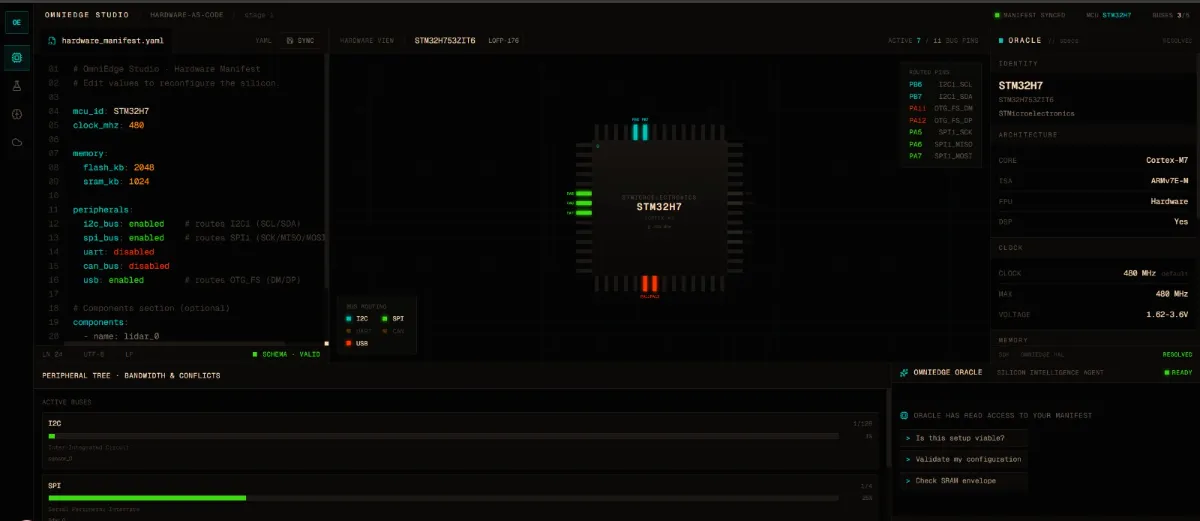This screenshot has height=521, width=1200.
Task: Click the red USB pins at chip bottom
Action: (x=649, y=284)
